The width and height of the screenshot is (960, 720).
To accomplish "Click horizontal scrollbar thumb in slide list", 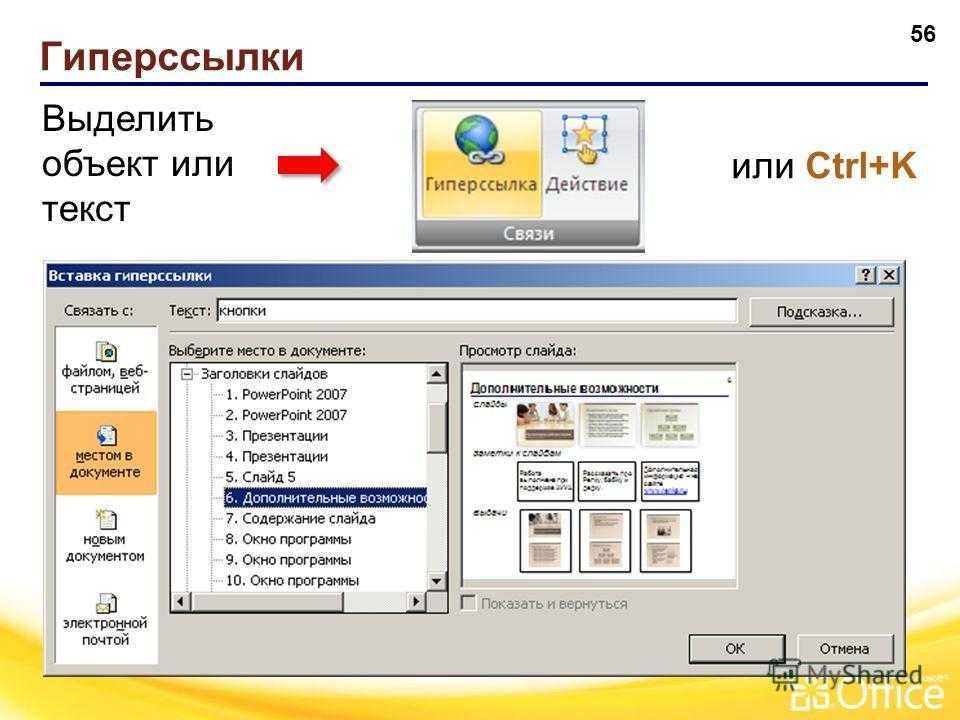I will pyautogui.click(x=268, y=601).
